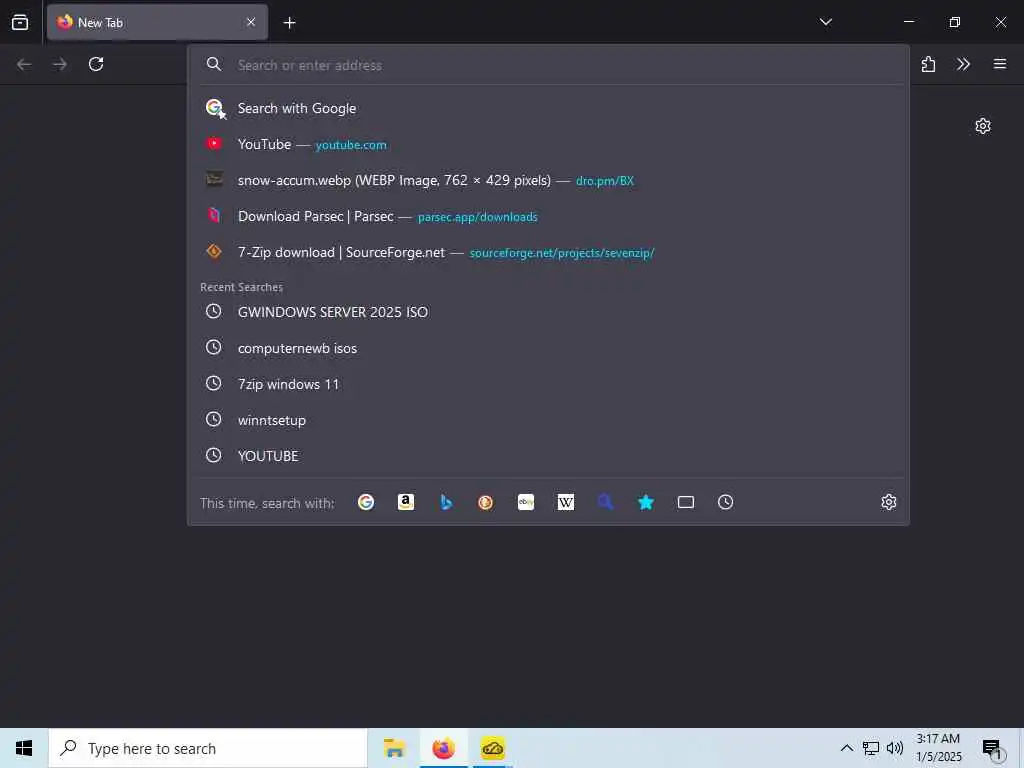
Task: Go forward one page
Action: (x=60, y=64)
